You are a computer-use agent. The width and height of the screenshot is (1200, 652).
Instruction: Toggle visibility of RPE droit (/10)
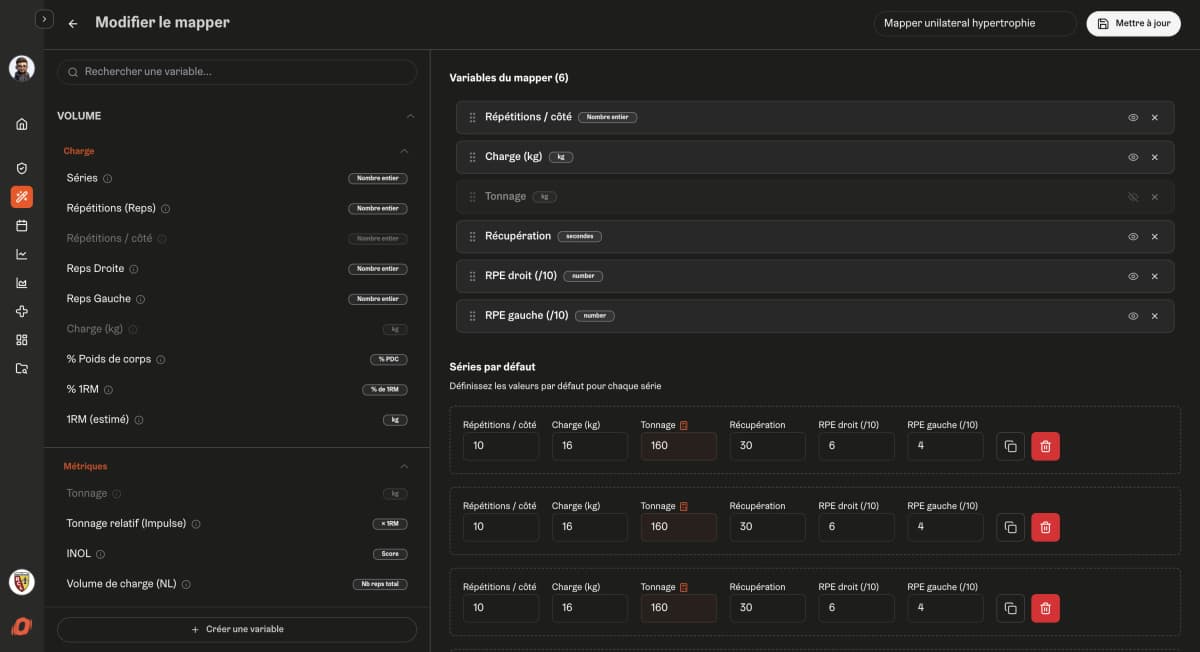point(1133,276)
